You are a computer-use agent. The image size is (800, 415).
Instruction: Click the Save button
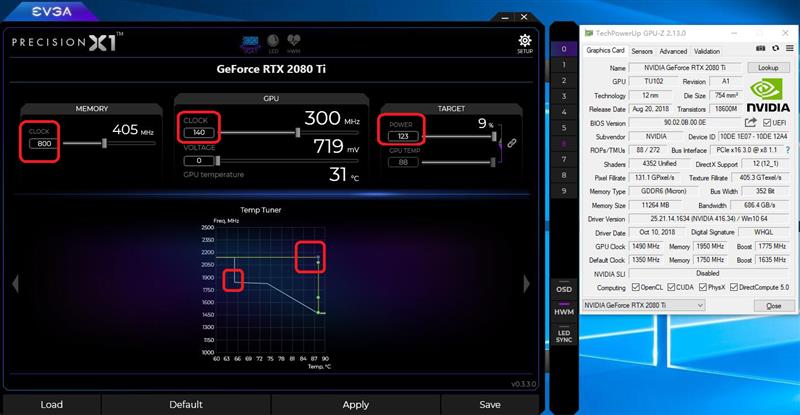(x=490, y=405)
